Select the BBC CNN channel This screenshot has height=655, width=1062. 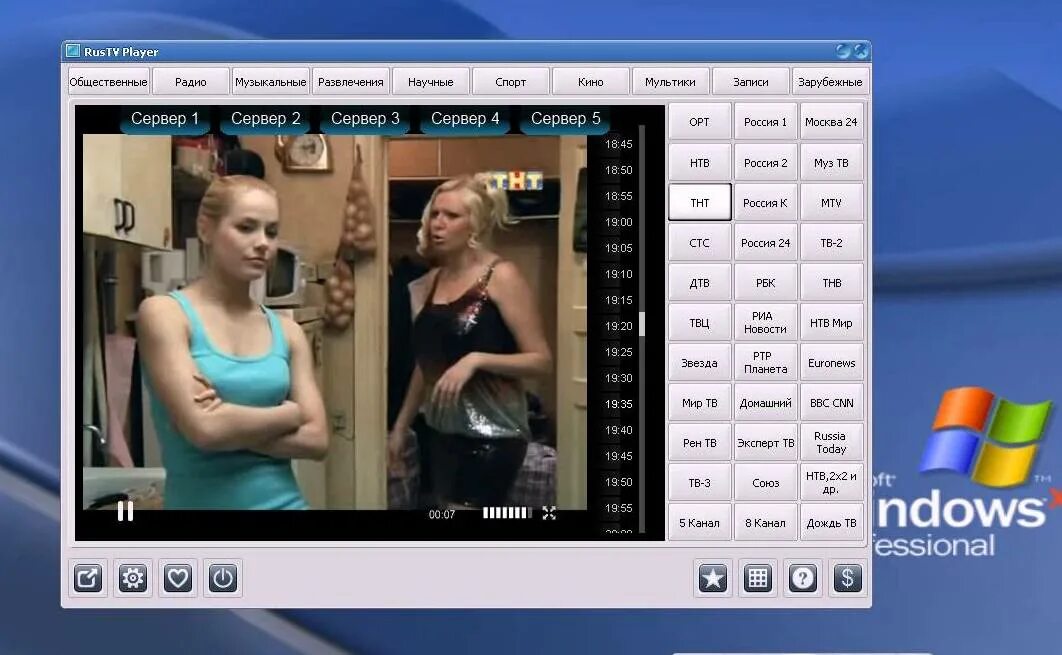click(x=831, y=402)
